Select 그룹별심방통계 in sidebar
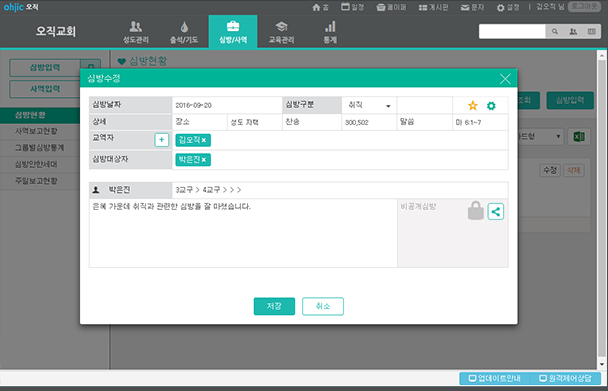This screenshot has height=391, width=608. tap(40, 148)
